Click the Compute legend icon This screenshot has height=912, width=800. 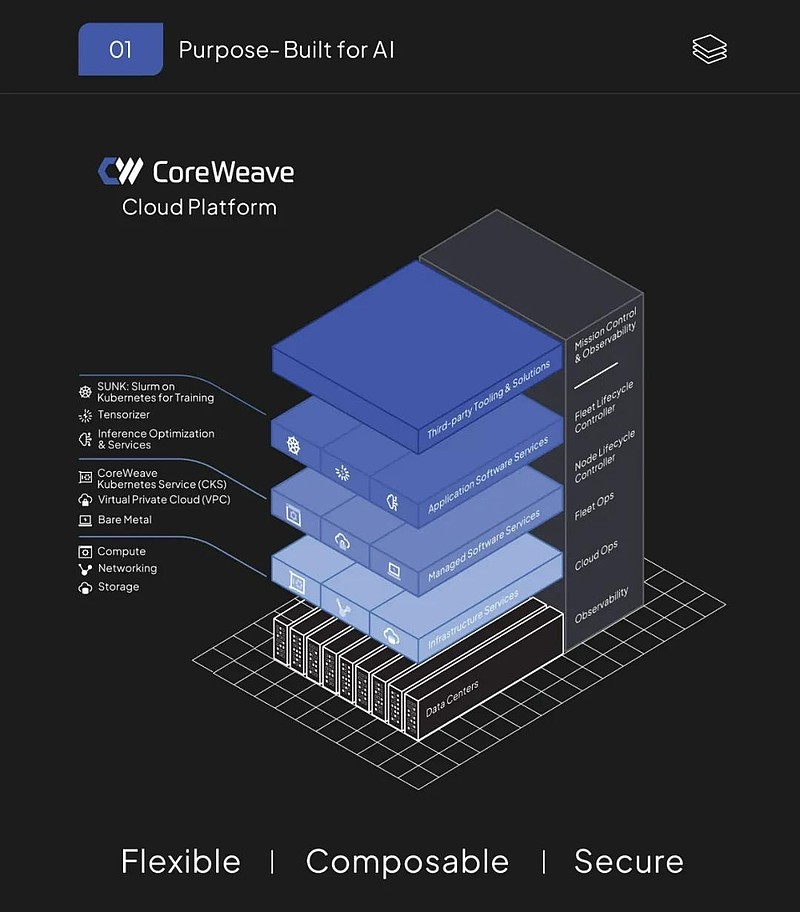click(x=86, y=551)
